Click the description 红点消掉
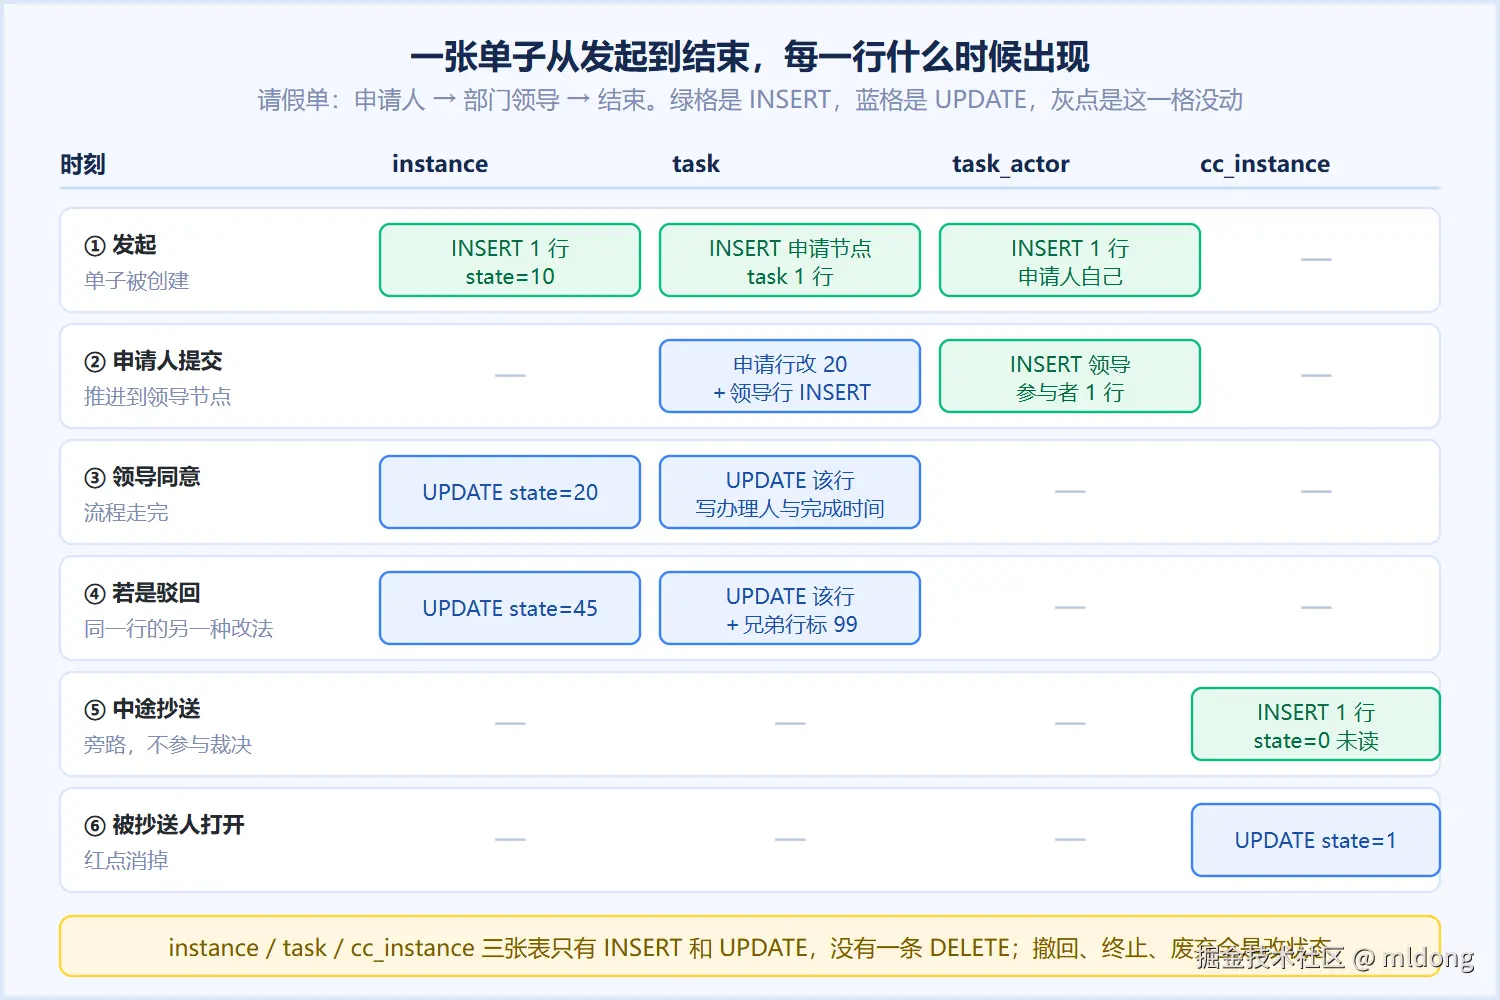The image size is (1500, 1000). click(x=126, y=861)
